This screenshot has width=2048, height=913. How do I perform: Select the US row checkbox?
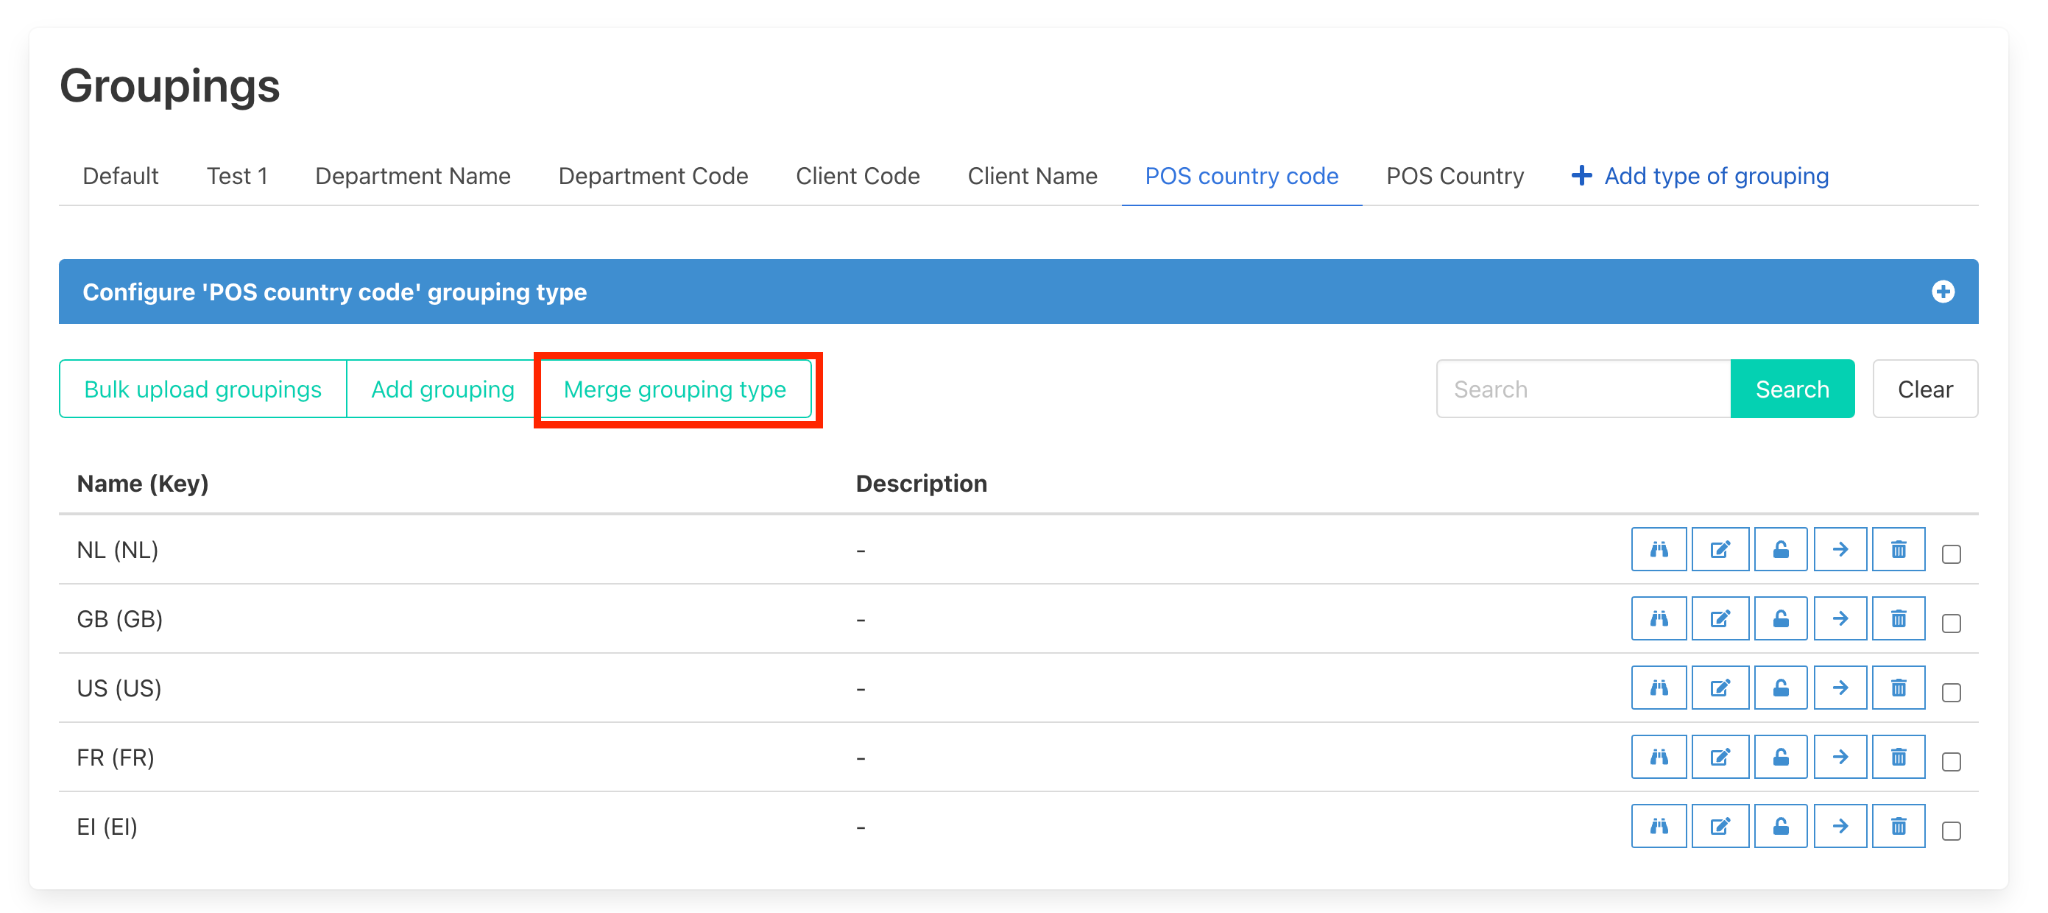pyautogui.click(x=1951, y=692)
